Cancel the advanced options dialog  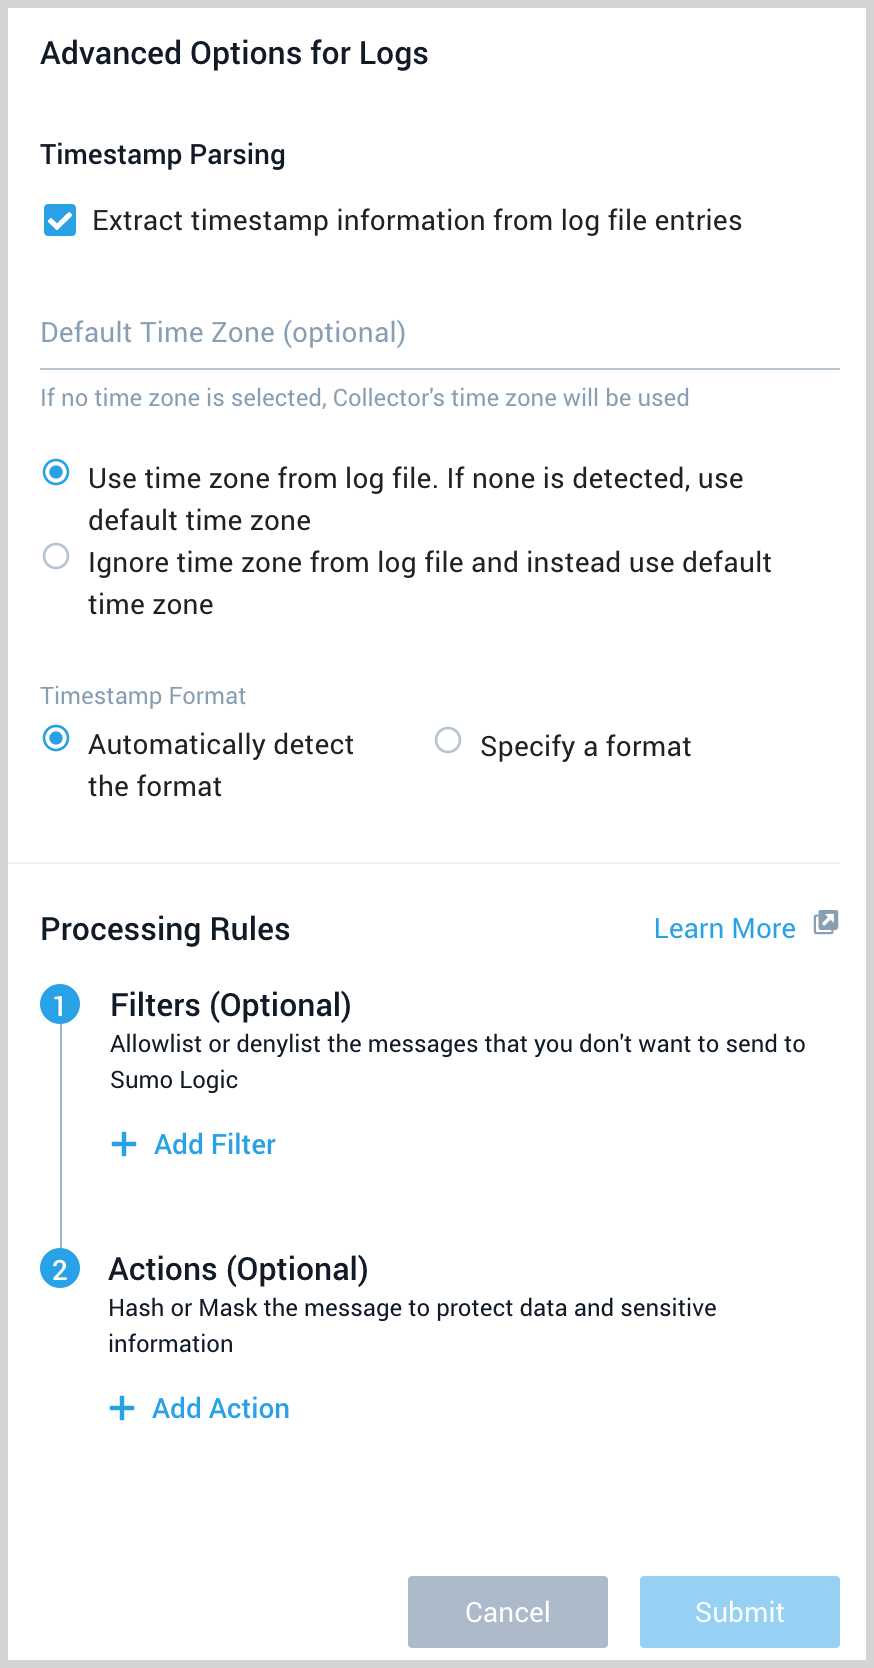[x=507, y=1611]
